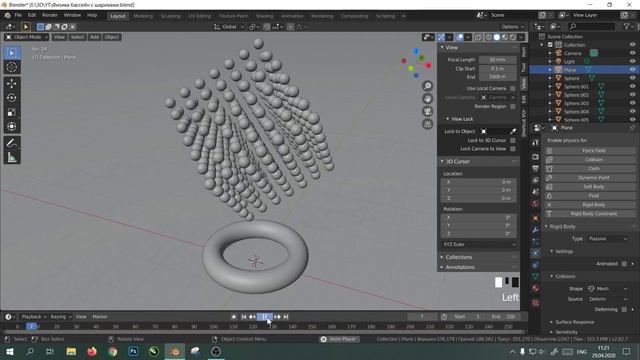Click the pan view hand icon
The width and height of the screenshot is (640, 360).
coord(427,98)
